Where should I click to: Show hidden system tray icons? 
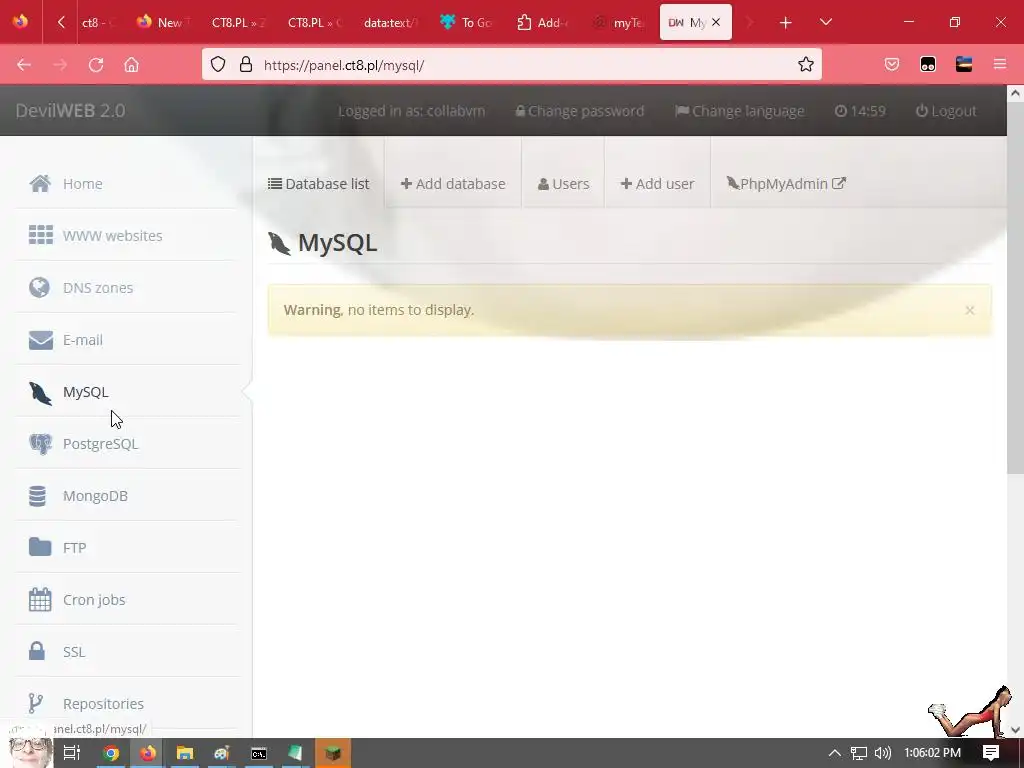[835, 753]
